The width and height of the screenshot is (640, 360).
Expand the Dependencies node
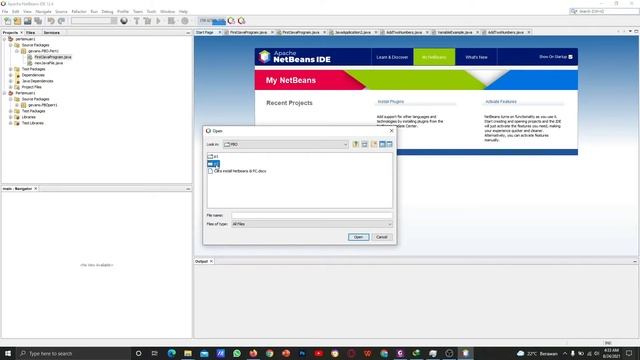(11, 75)
